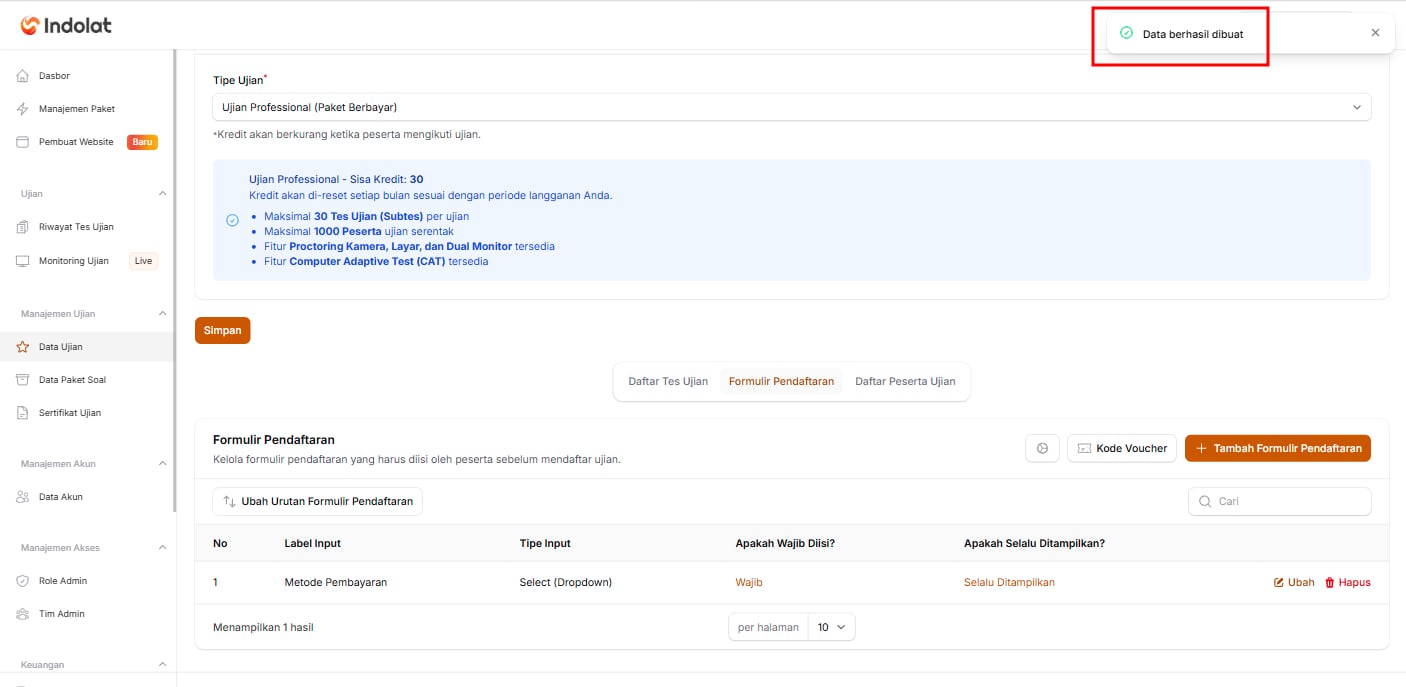This screenshot has width=1406, height=687.
Task: Open Kode Voucher
Action: click(1122, 448)
